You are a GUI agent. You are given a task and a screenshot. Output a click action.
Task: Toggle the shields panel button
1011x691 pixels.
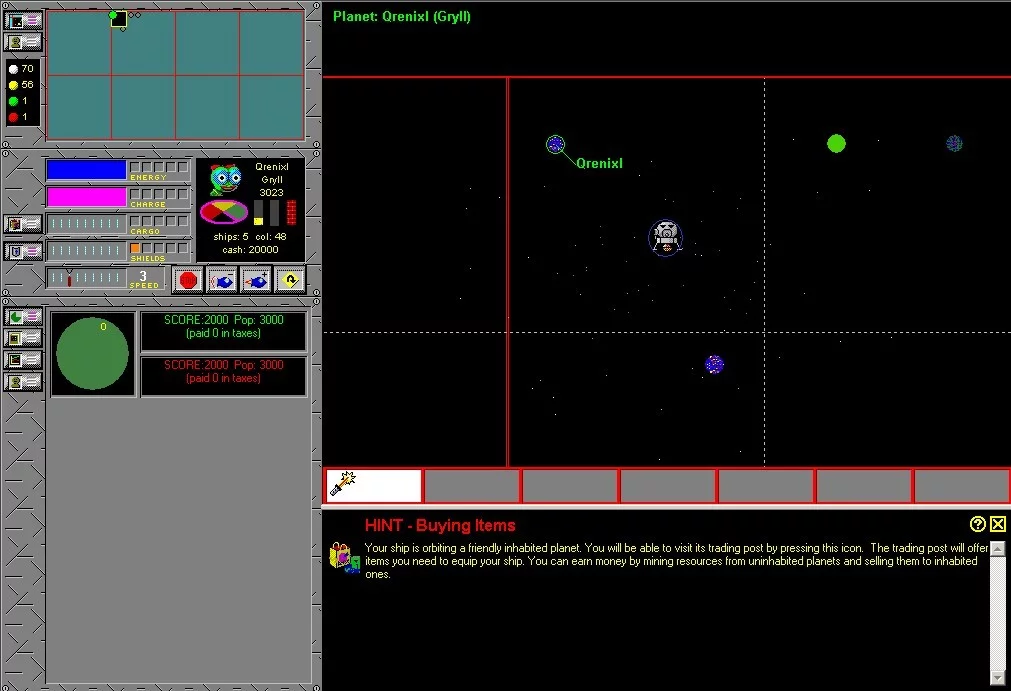tap(23, 251)
